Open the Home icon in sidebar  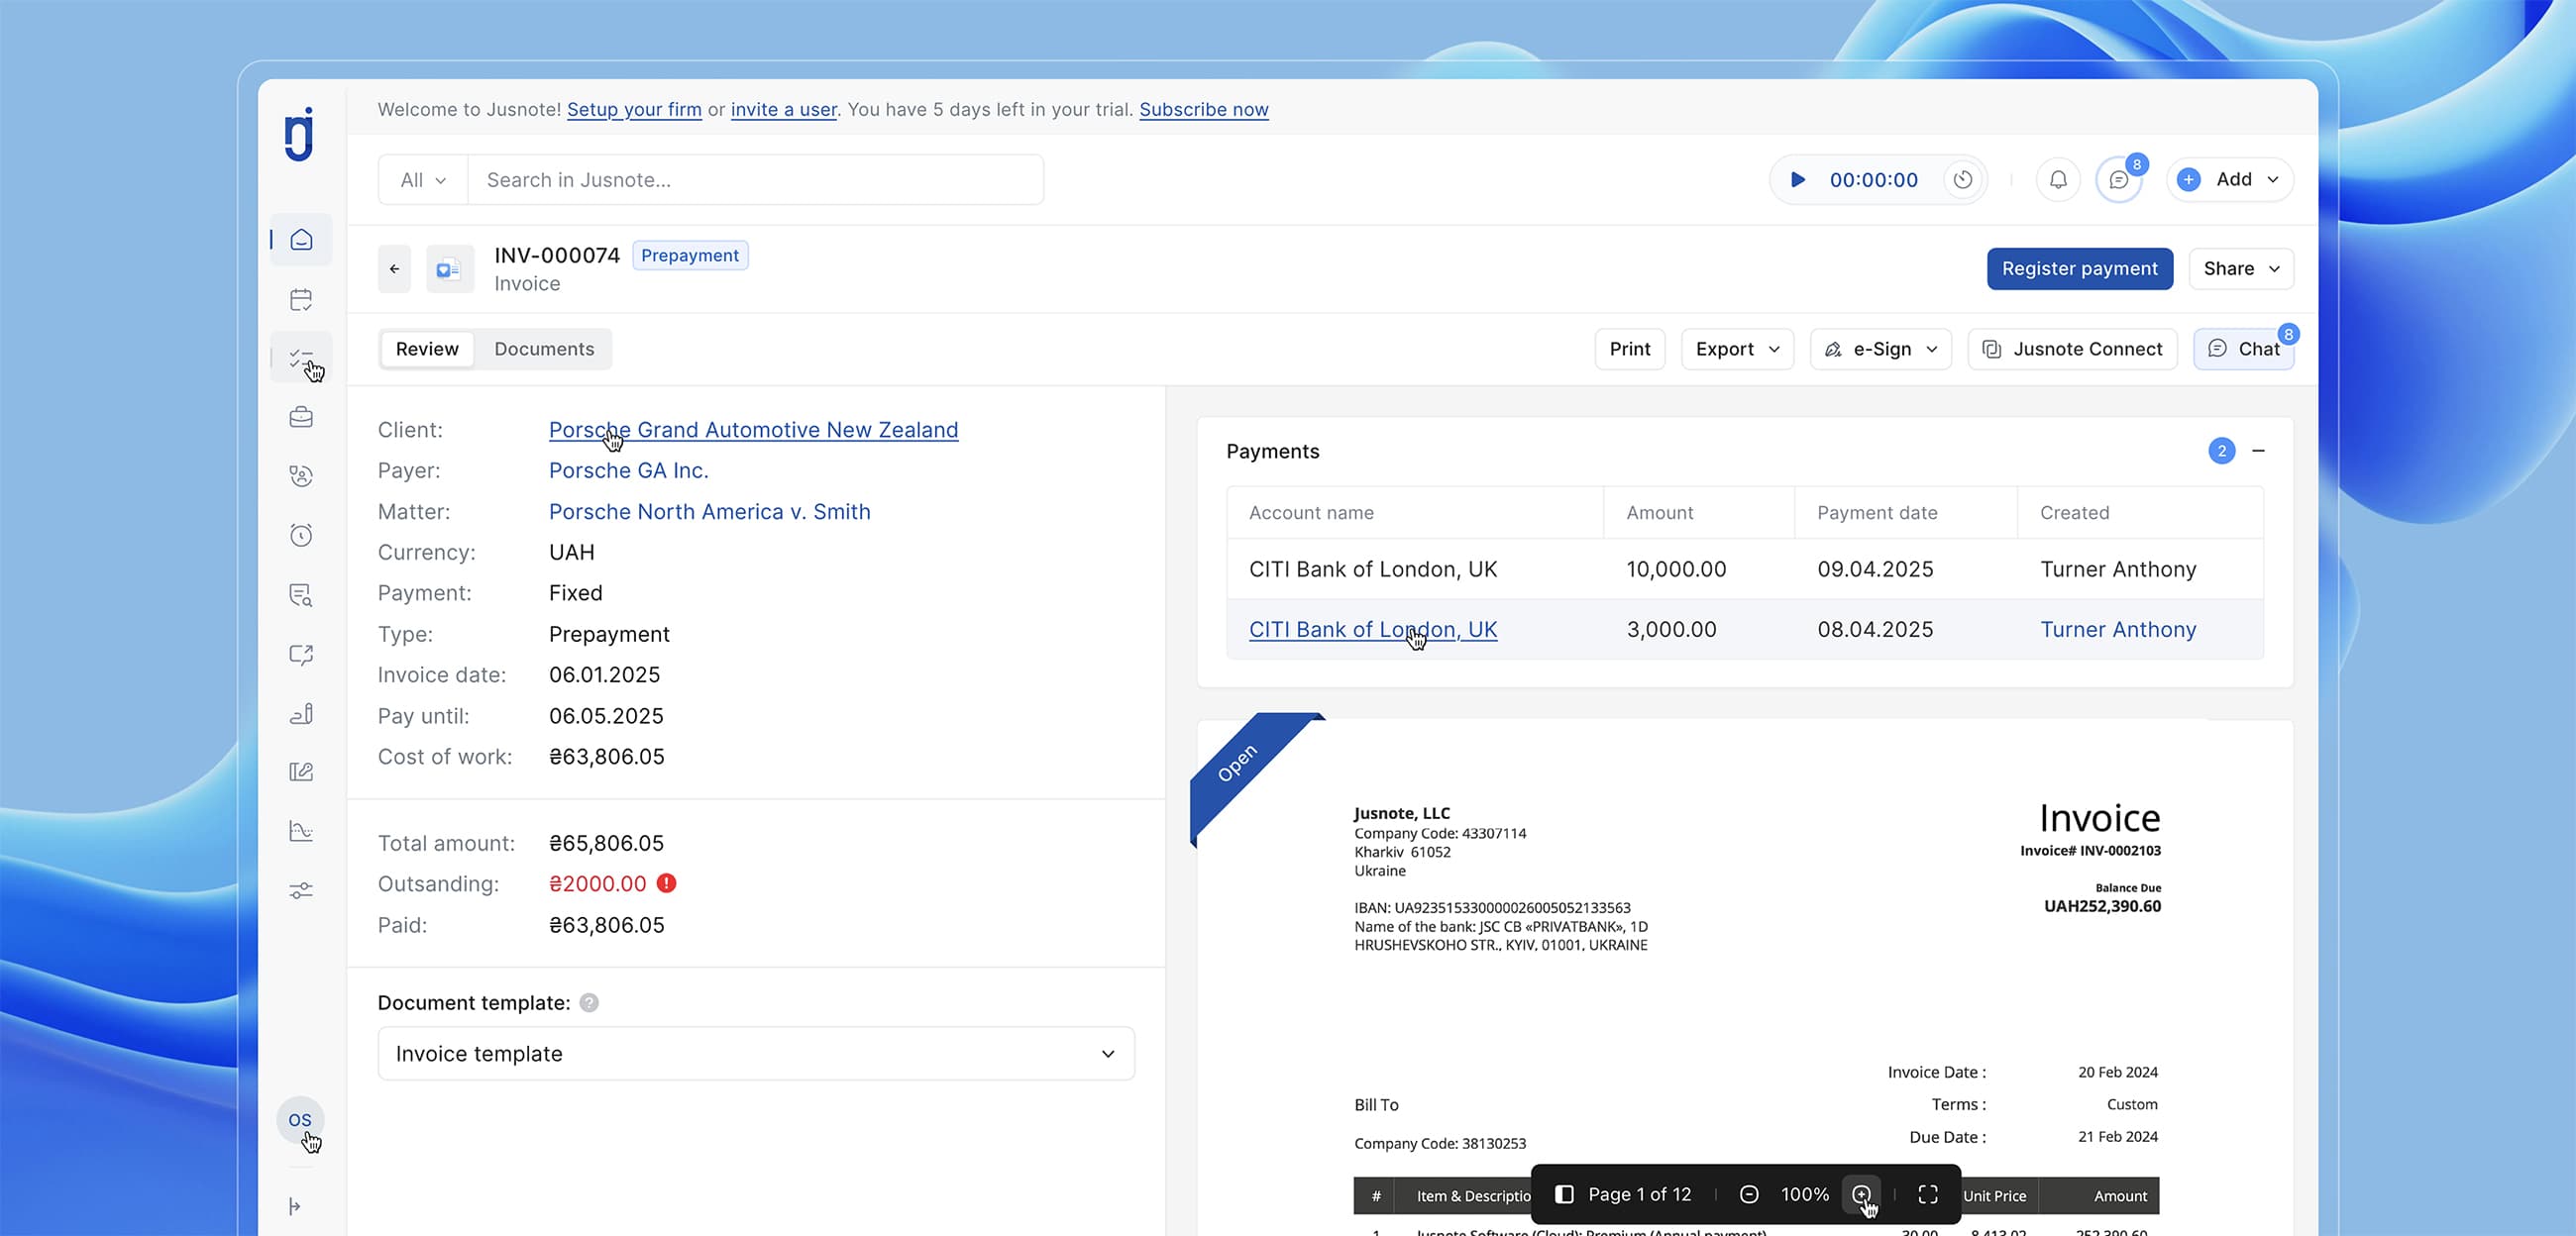tap(301, 240)
